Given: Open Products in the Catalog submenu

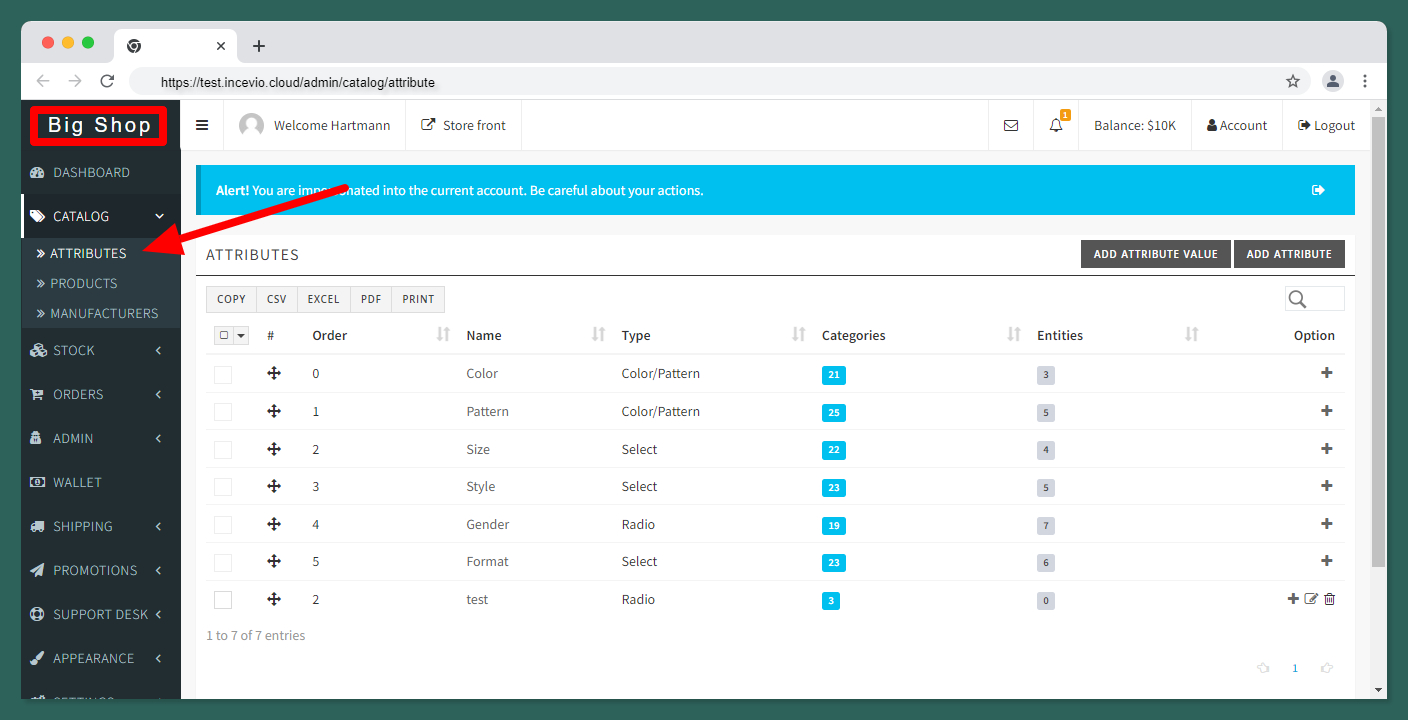Looking at the screenshot, I should coord(84,283).
